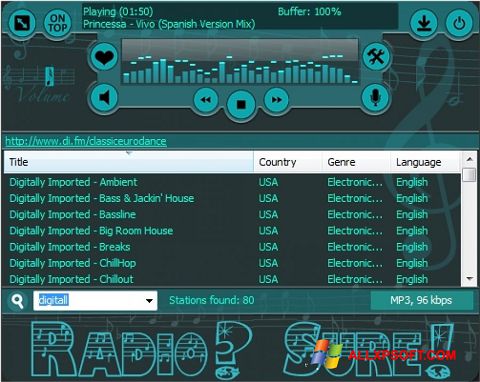480x382 pixels.
Task: Click the resize window arrows icon
Action: click(x=21, y=23)
